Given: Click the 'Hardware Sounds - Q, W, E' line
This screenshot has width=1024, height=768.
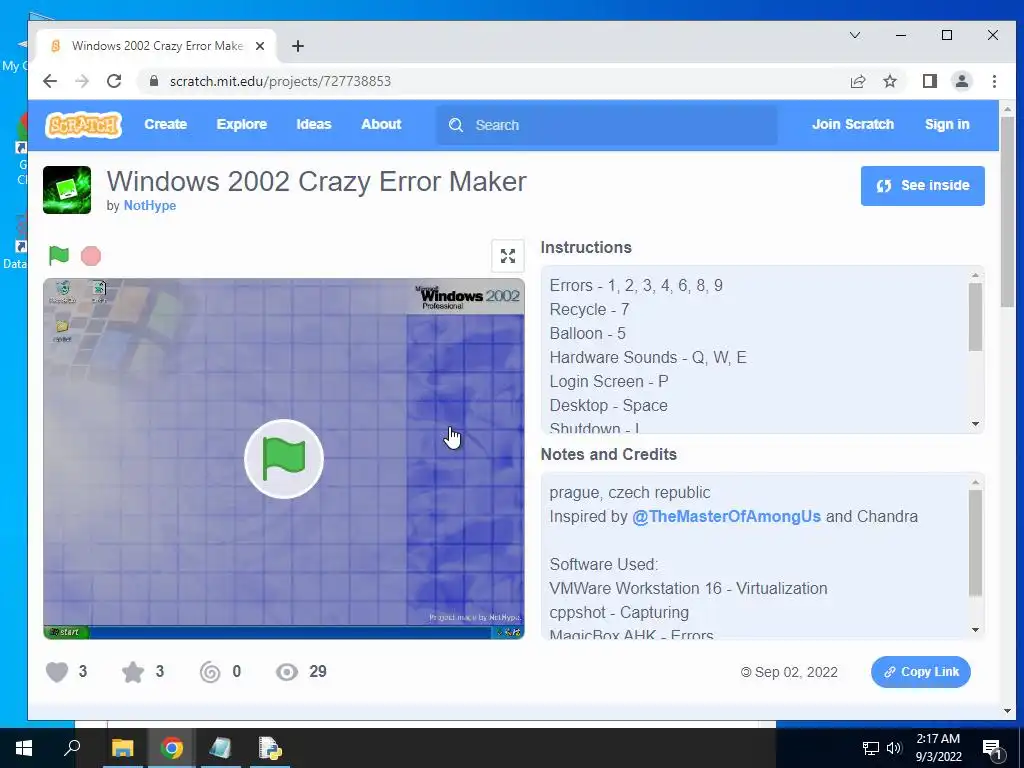Looking at the screenshot, I should (648, 357).
